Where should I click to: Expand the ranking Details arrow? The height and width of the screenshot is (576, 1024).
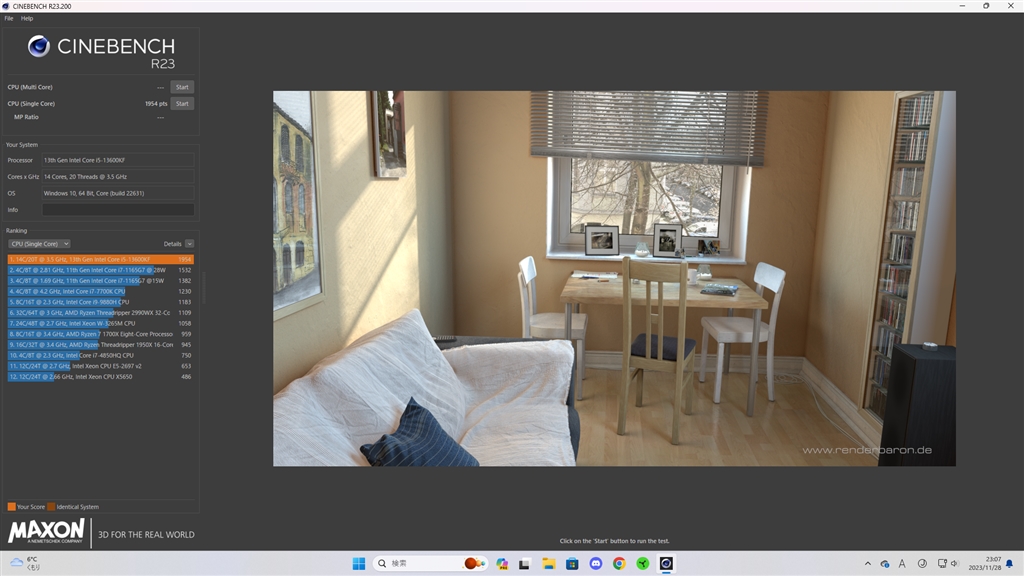189,244
